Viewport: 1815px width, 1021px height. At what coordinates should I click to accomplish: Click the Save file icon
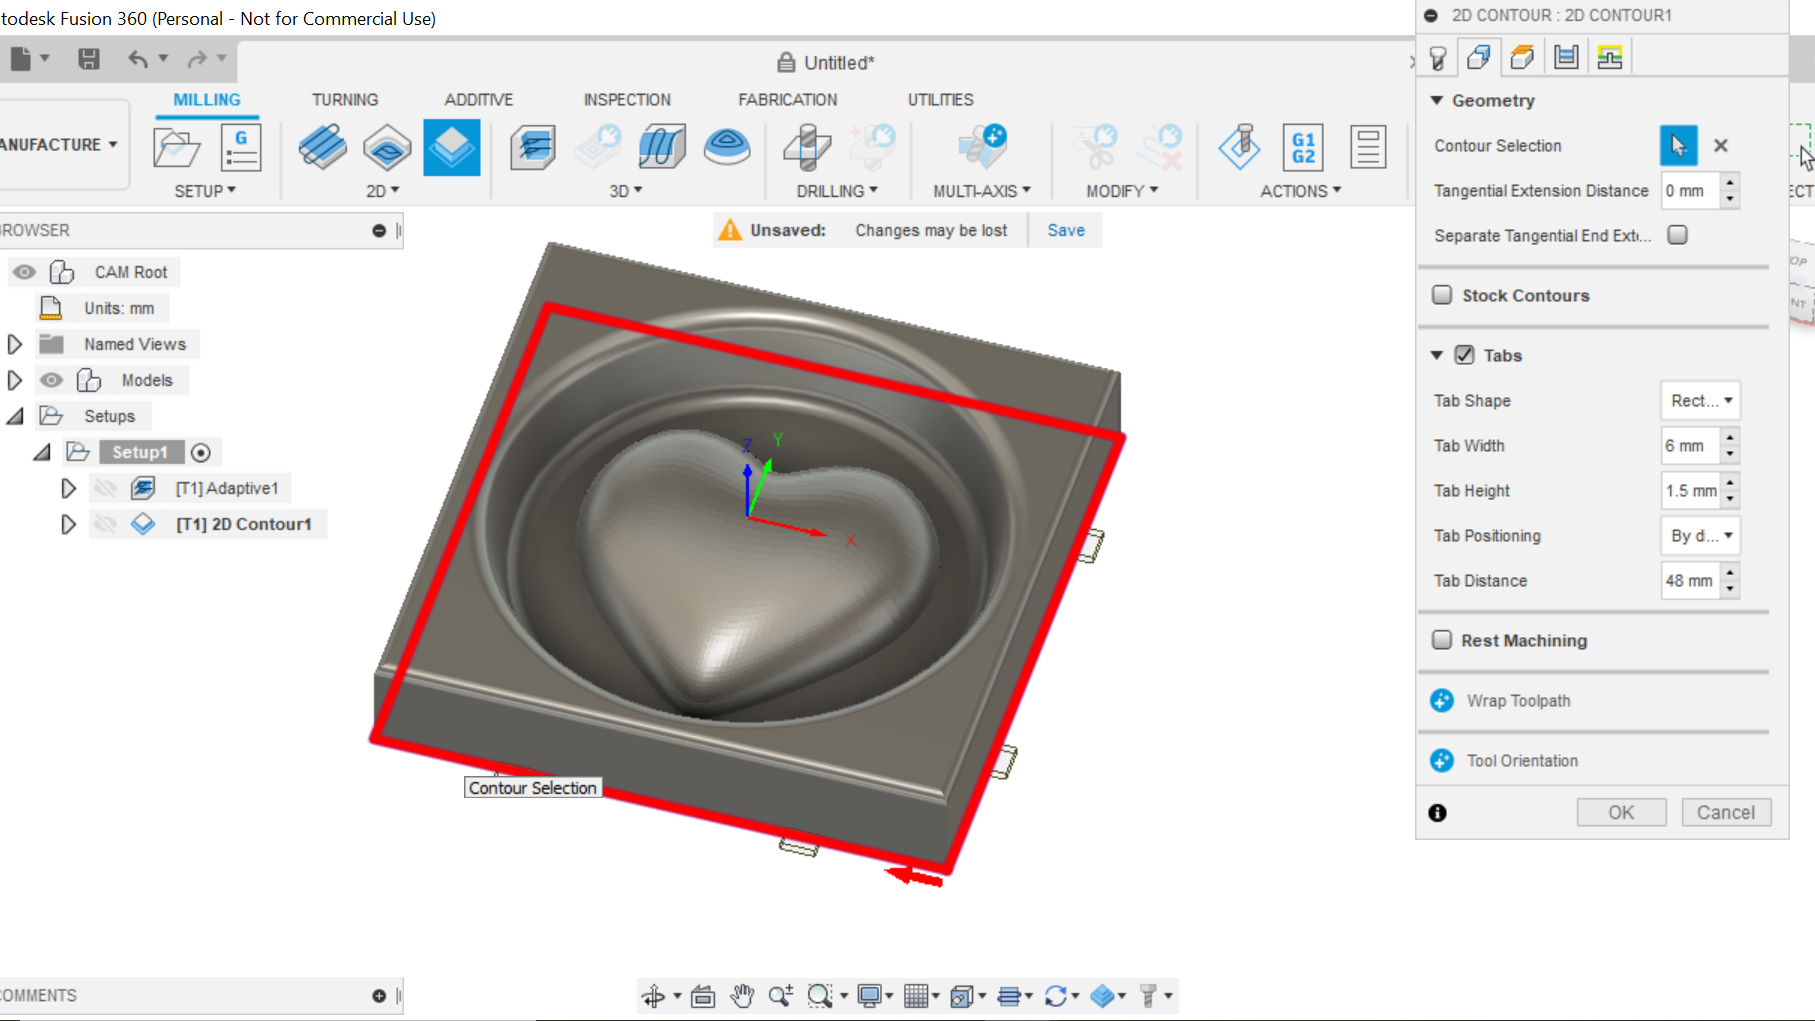89,59
